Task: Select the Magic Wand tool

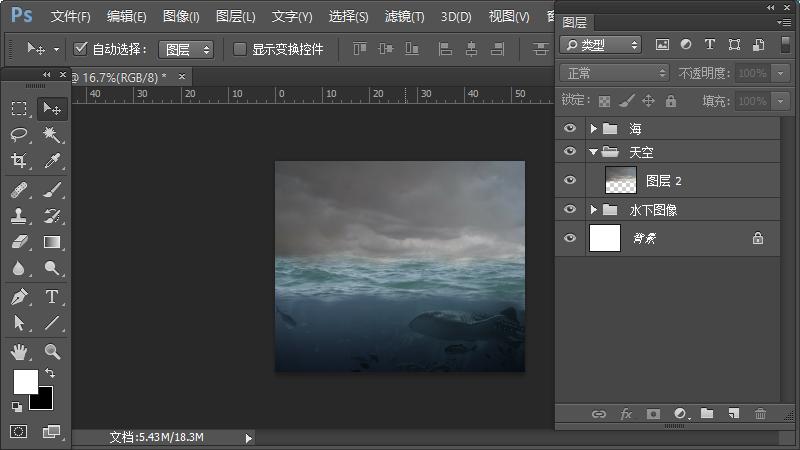Action: (52, 134)
